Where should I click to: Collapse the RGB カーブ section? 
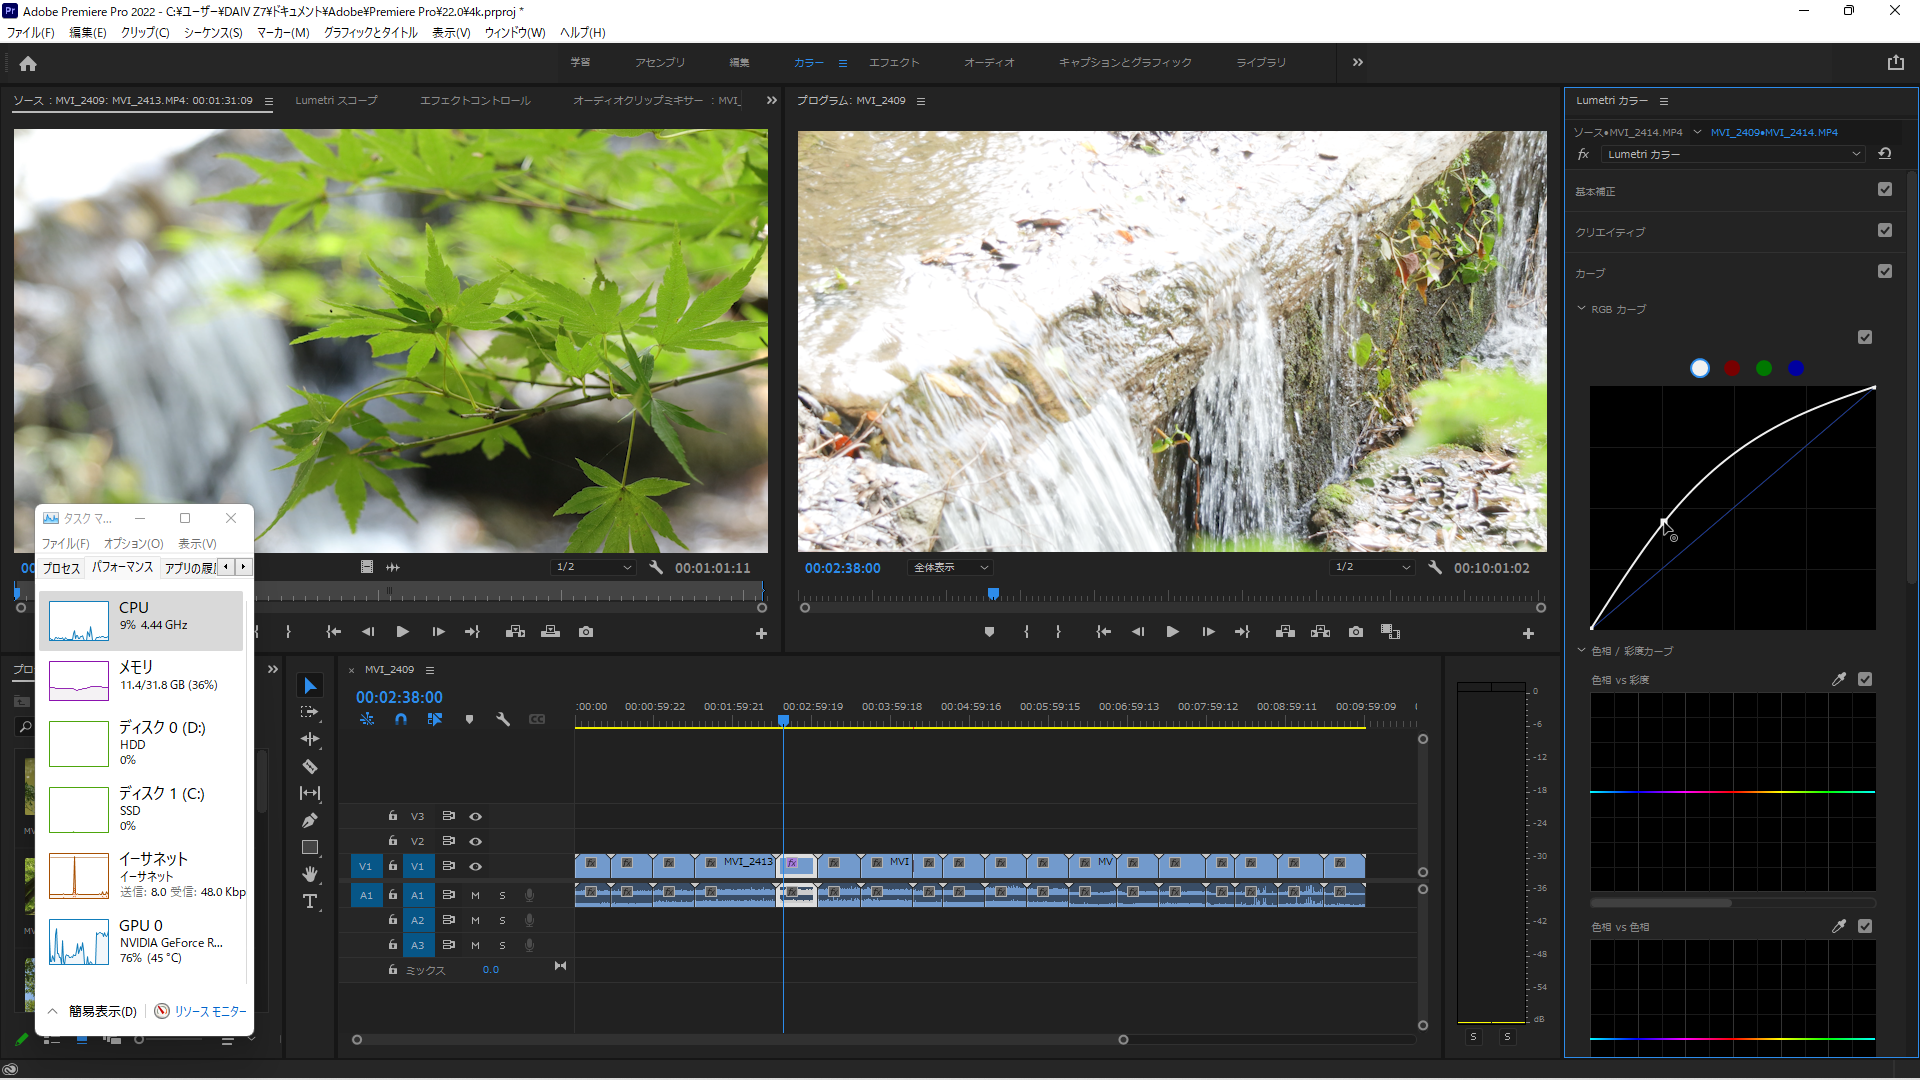(1581, 309)
